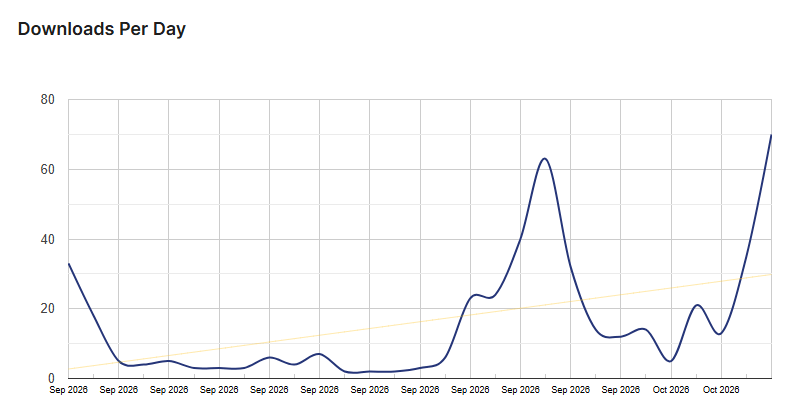Click the "Downloads Per Day" chart title

pyautogui.click(x=102, y=29)
